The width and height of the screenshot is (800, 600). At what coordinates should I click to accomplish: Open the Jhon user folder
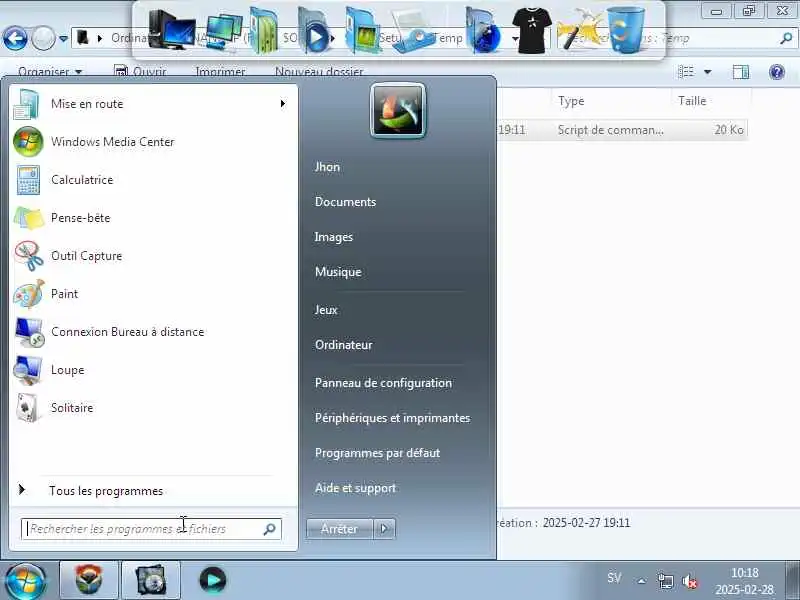327,167
